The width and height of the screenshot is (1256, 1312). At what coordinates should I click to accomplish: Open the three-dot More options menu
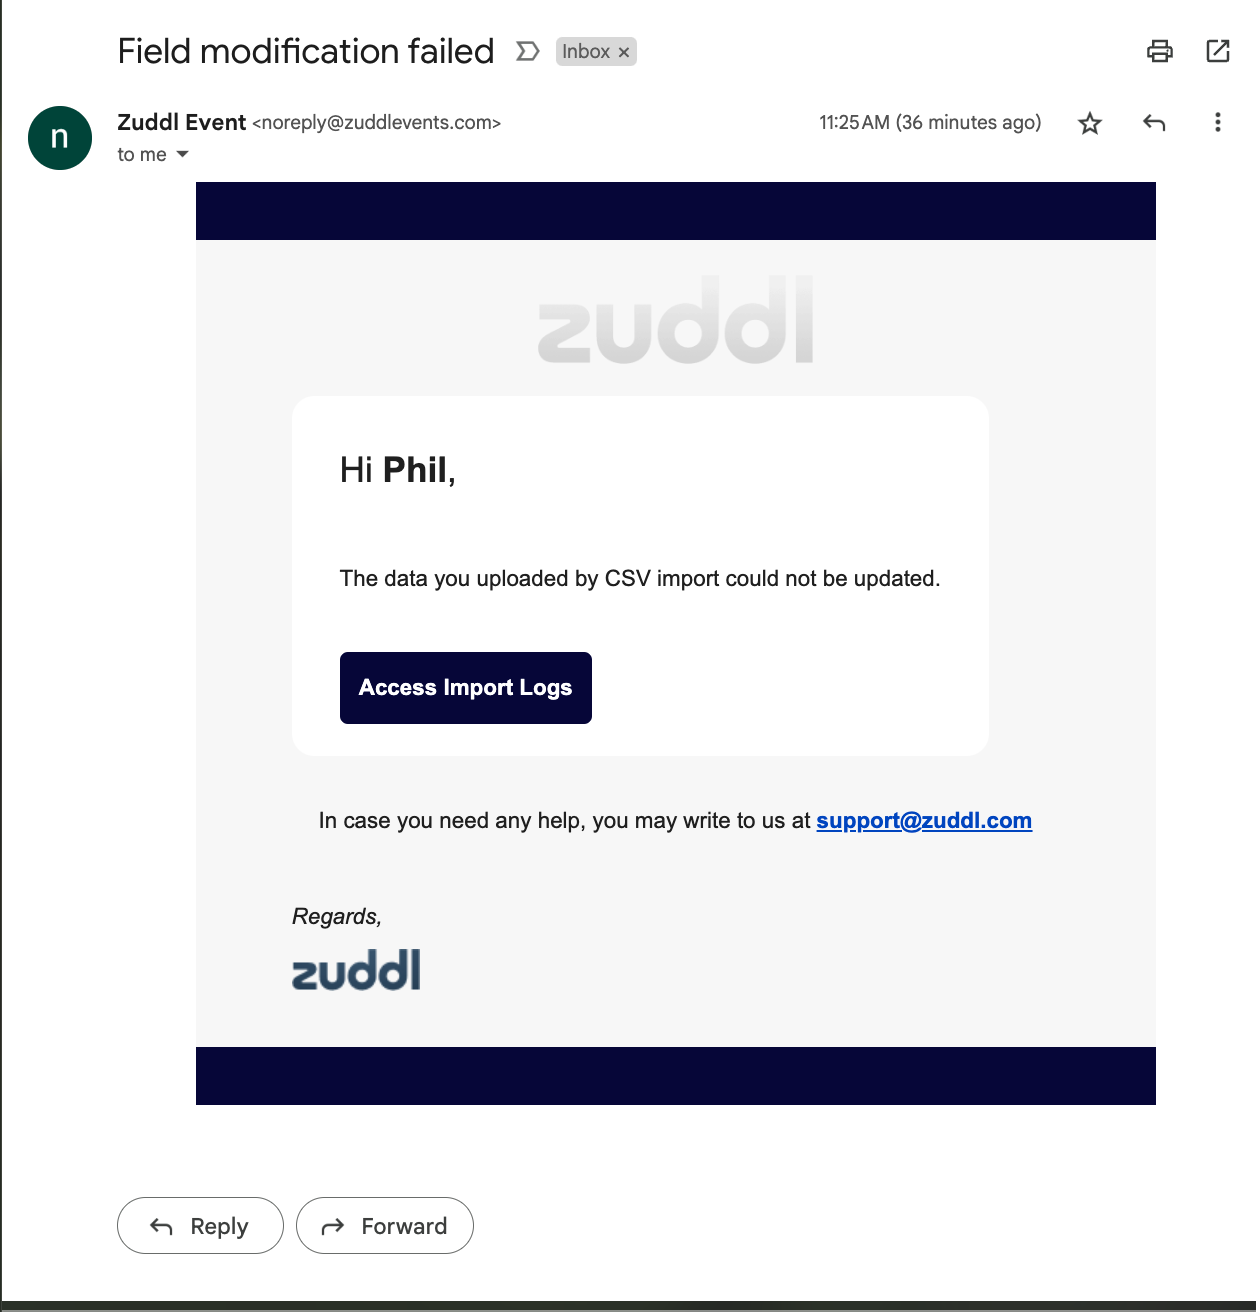1217,123
